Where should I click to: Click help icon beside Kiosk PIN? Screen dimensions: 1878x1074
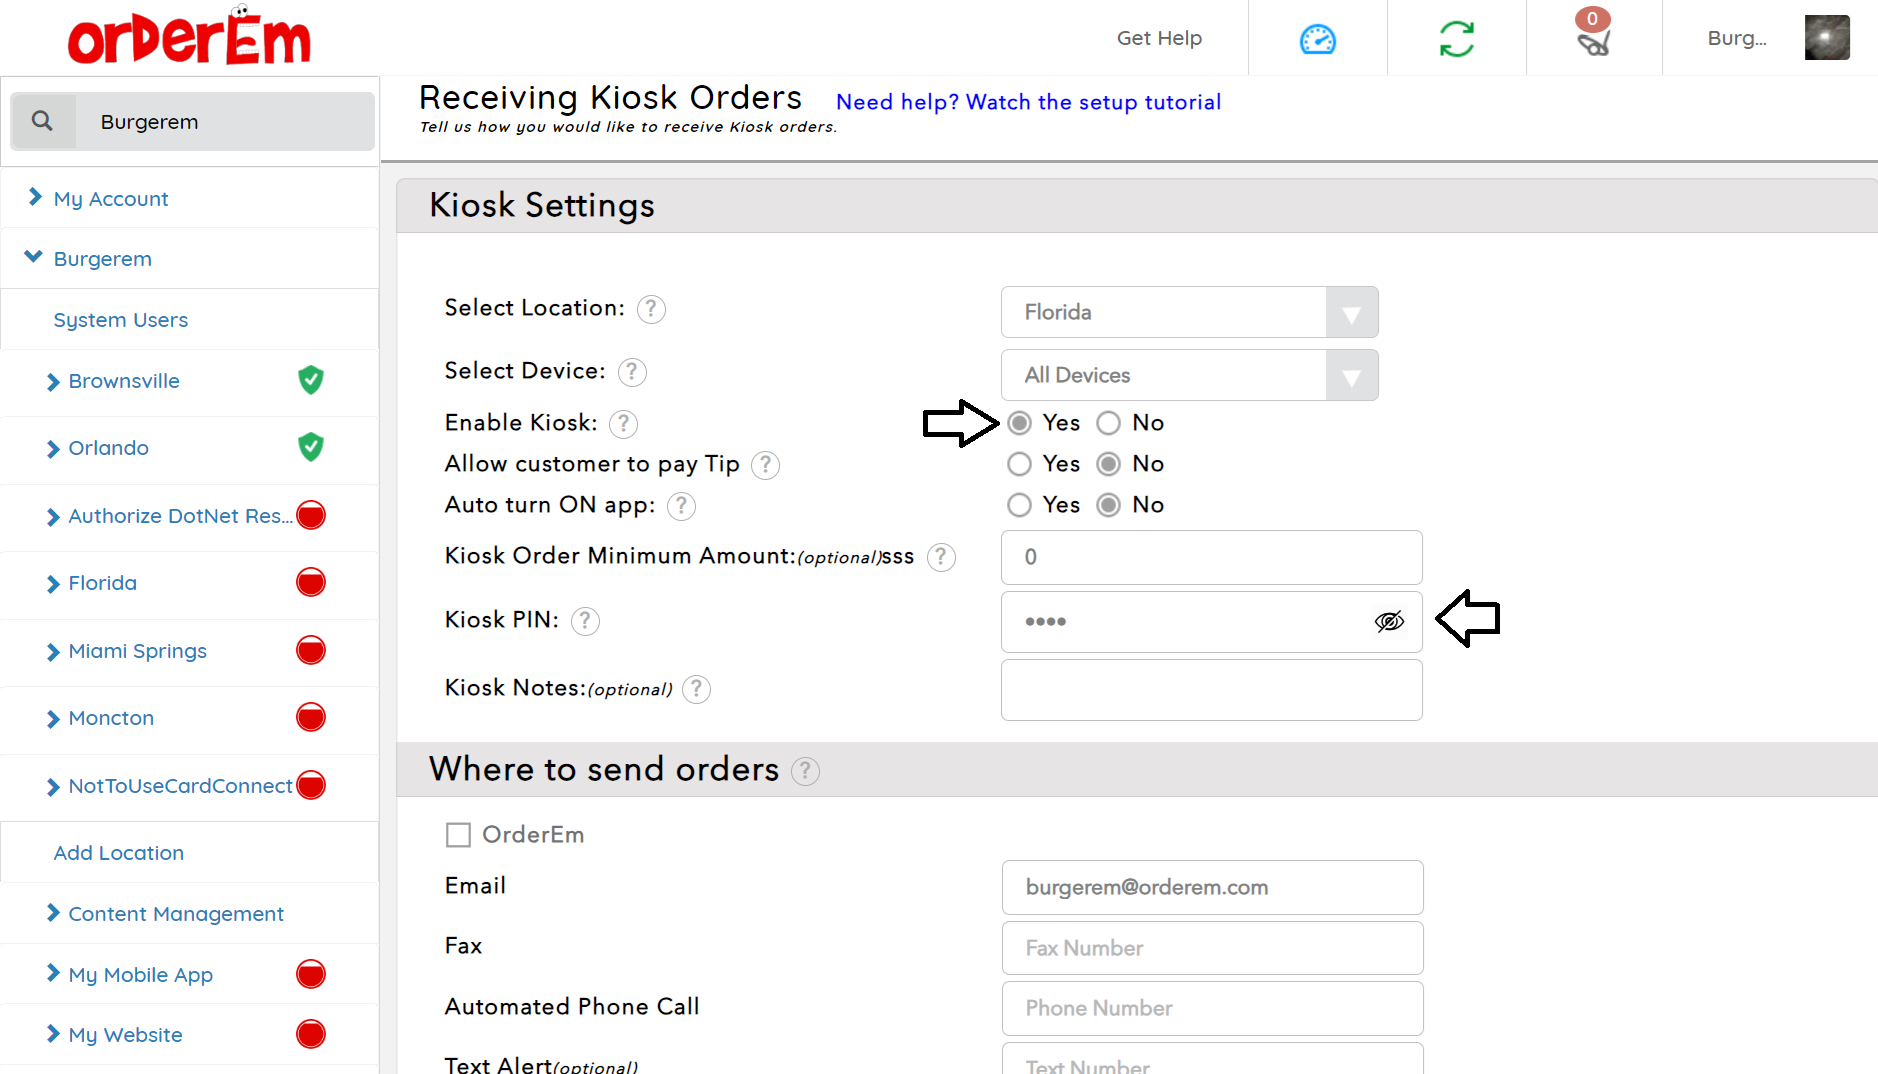(x=585, y=621)
